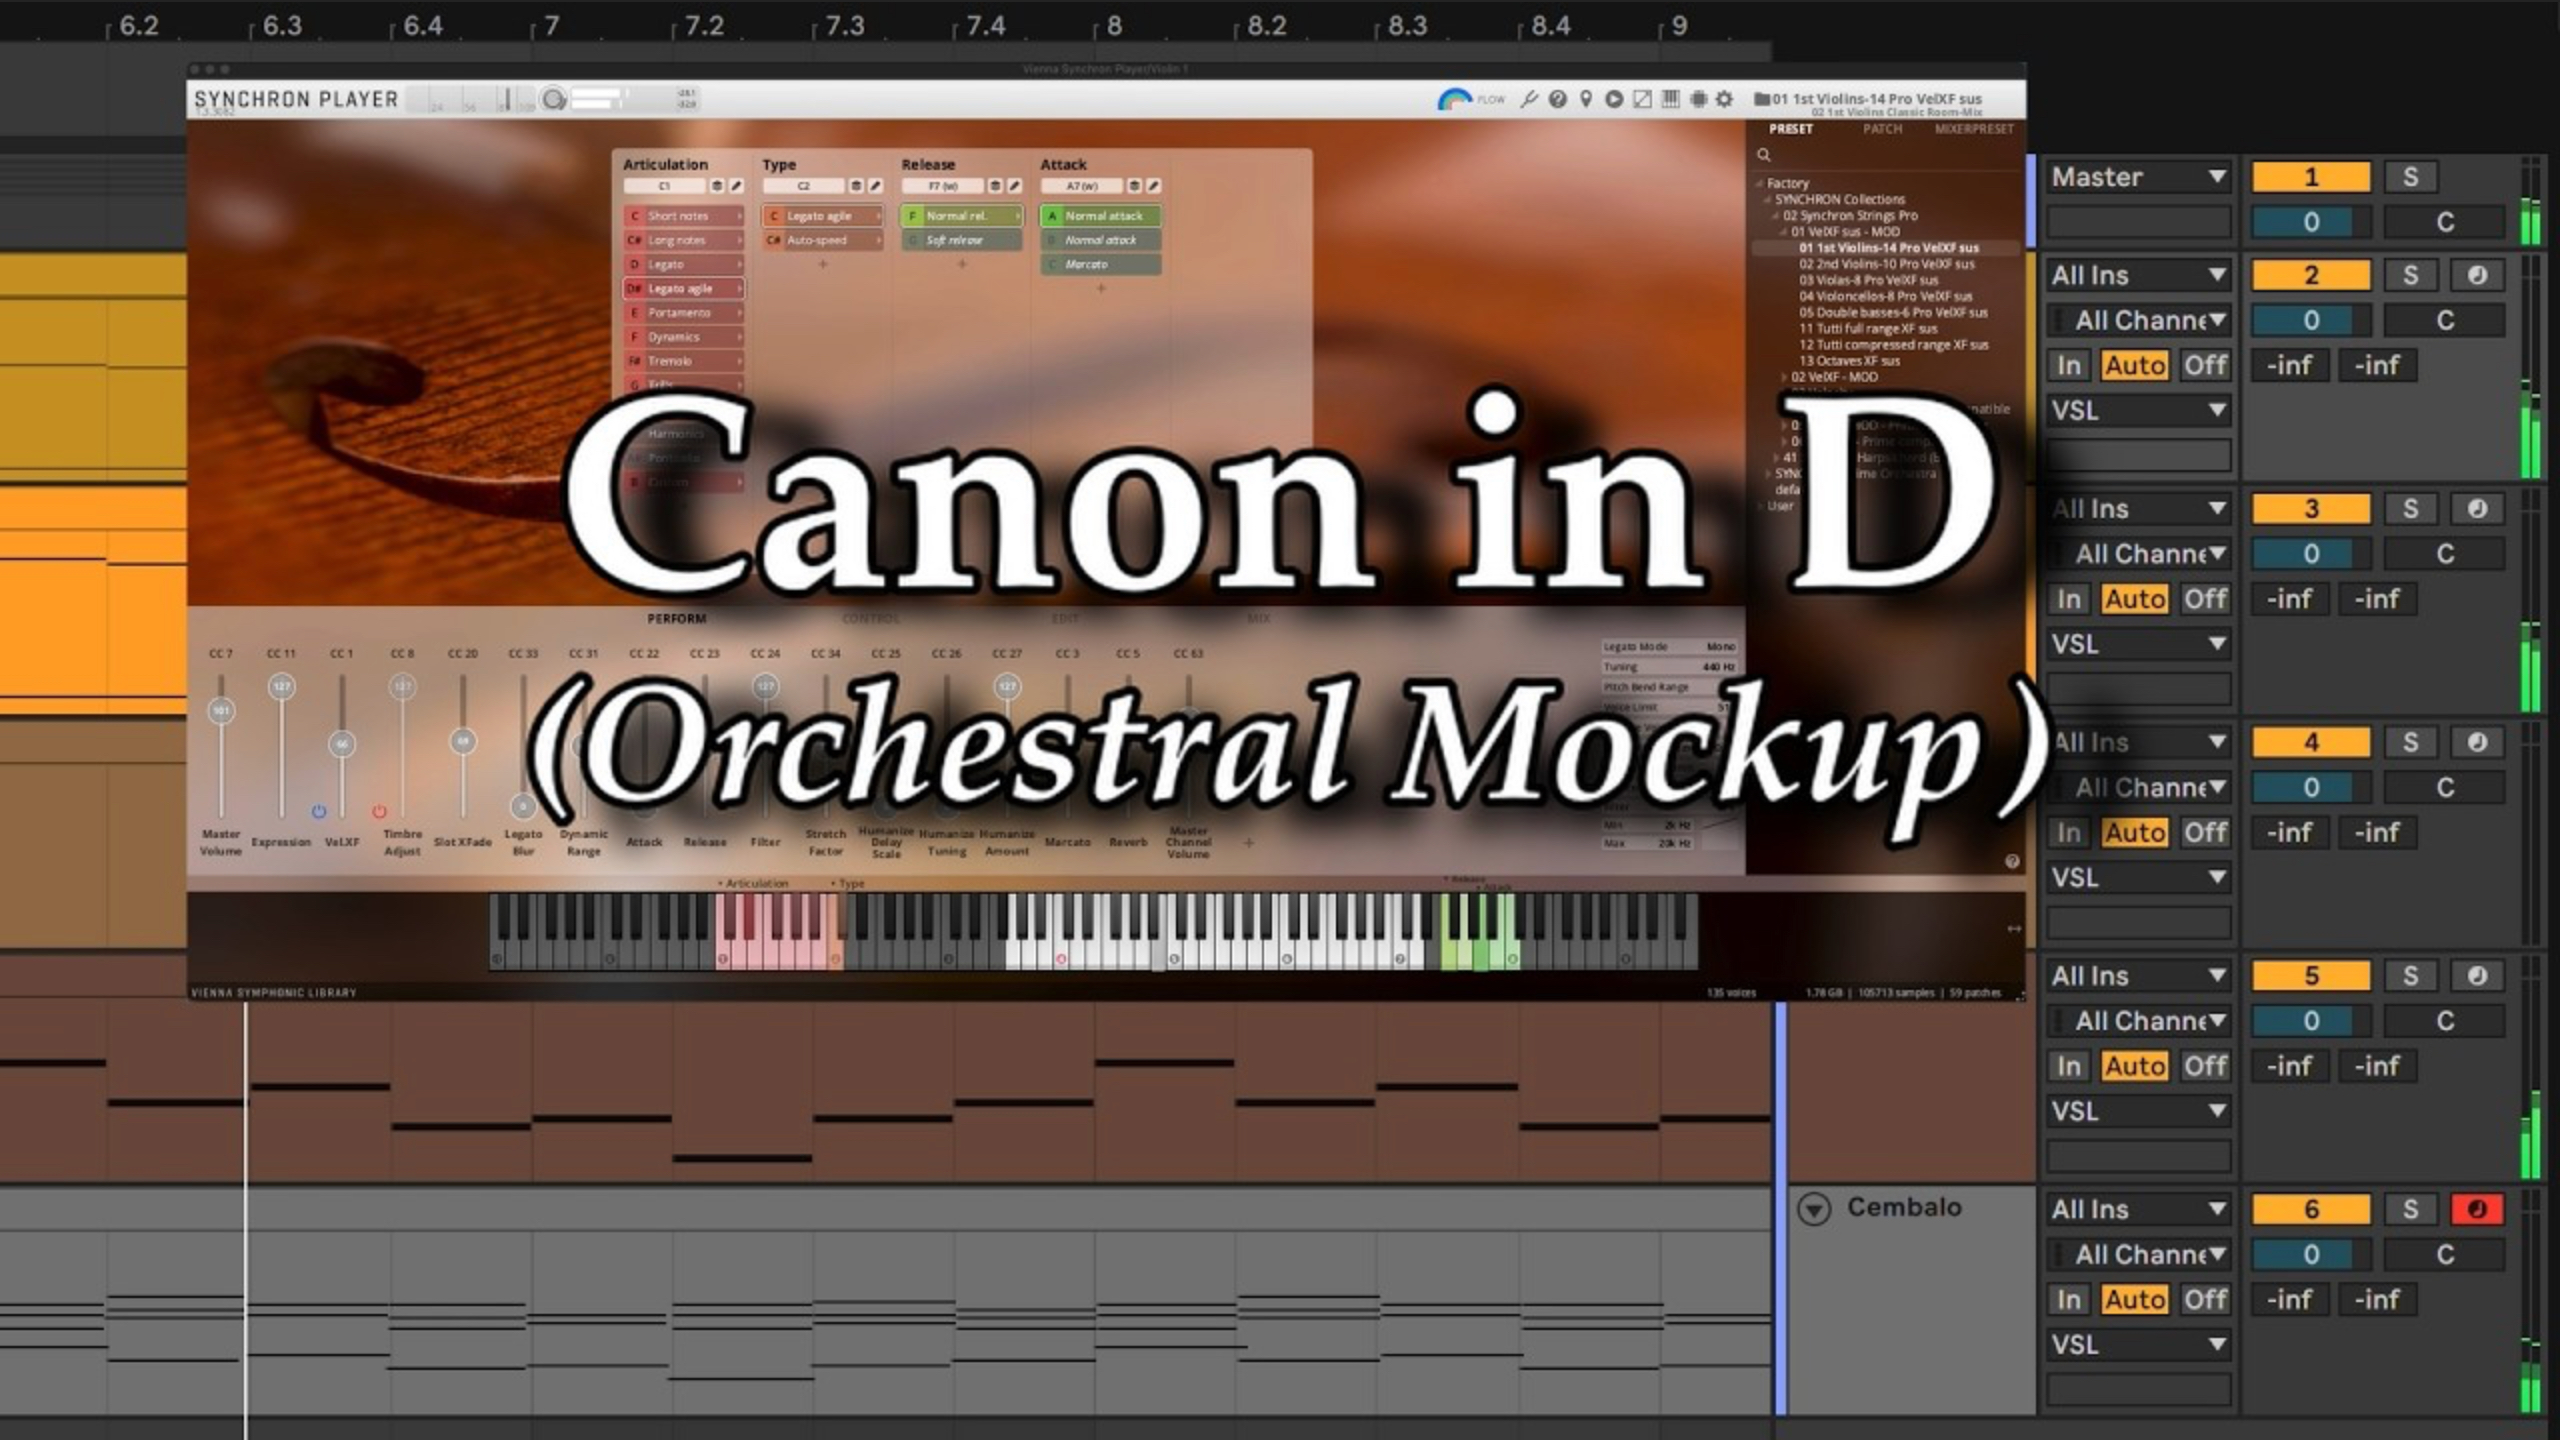Adjust the Slot XFade CC 20 fader
2560x1440 pixels.
462,741
